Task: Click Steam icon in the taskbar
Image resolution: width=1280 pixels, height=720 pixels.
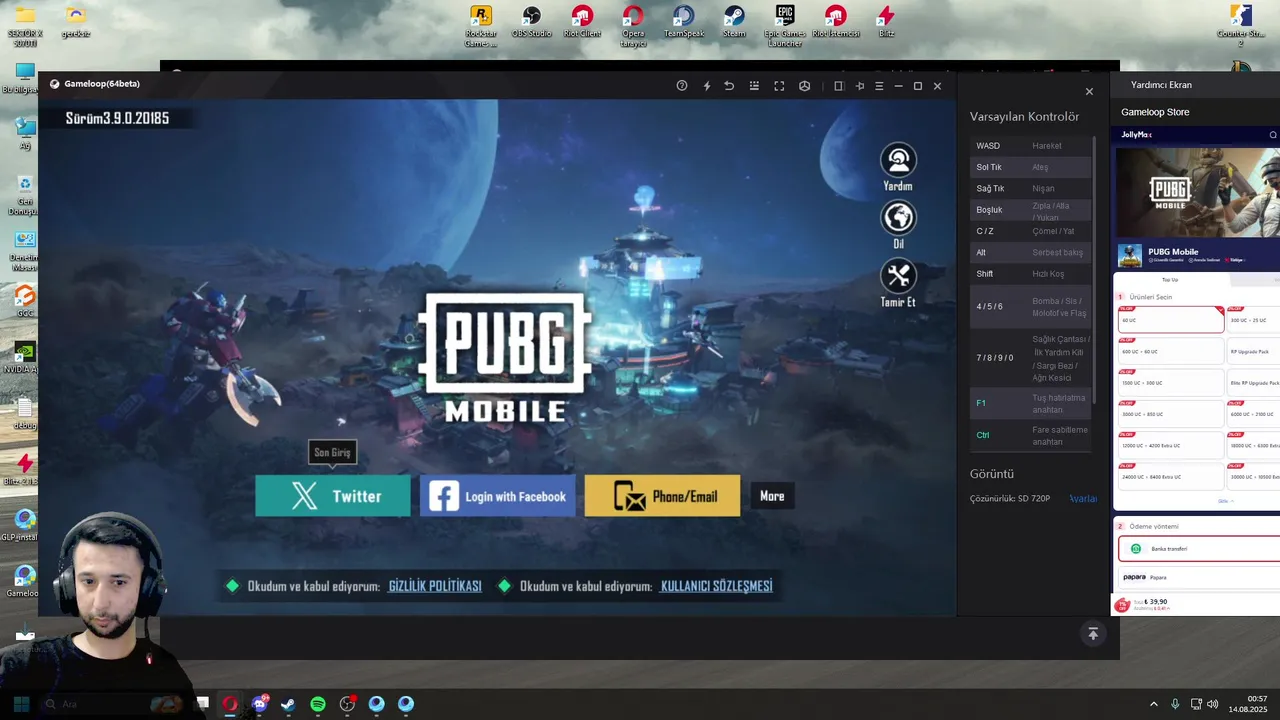Action: click(288, 704)
